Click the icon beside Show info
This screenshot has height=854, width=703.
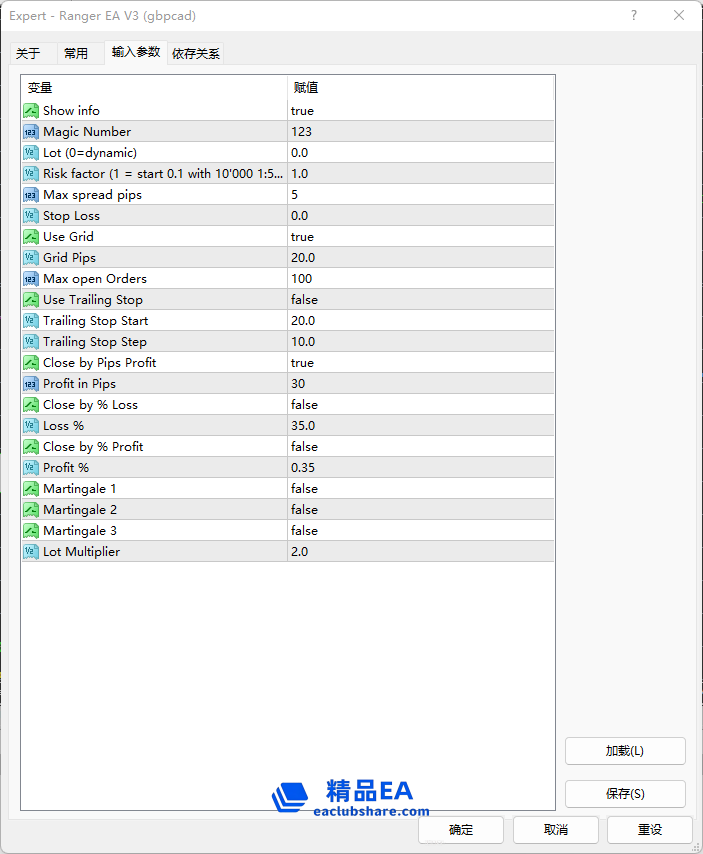(31, 111)
